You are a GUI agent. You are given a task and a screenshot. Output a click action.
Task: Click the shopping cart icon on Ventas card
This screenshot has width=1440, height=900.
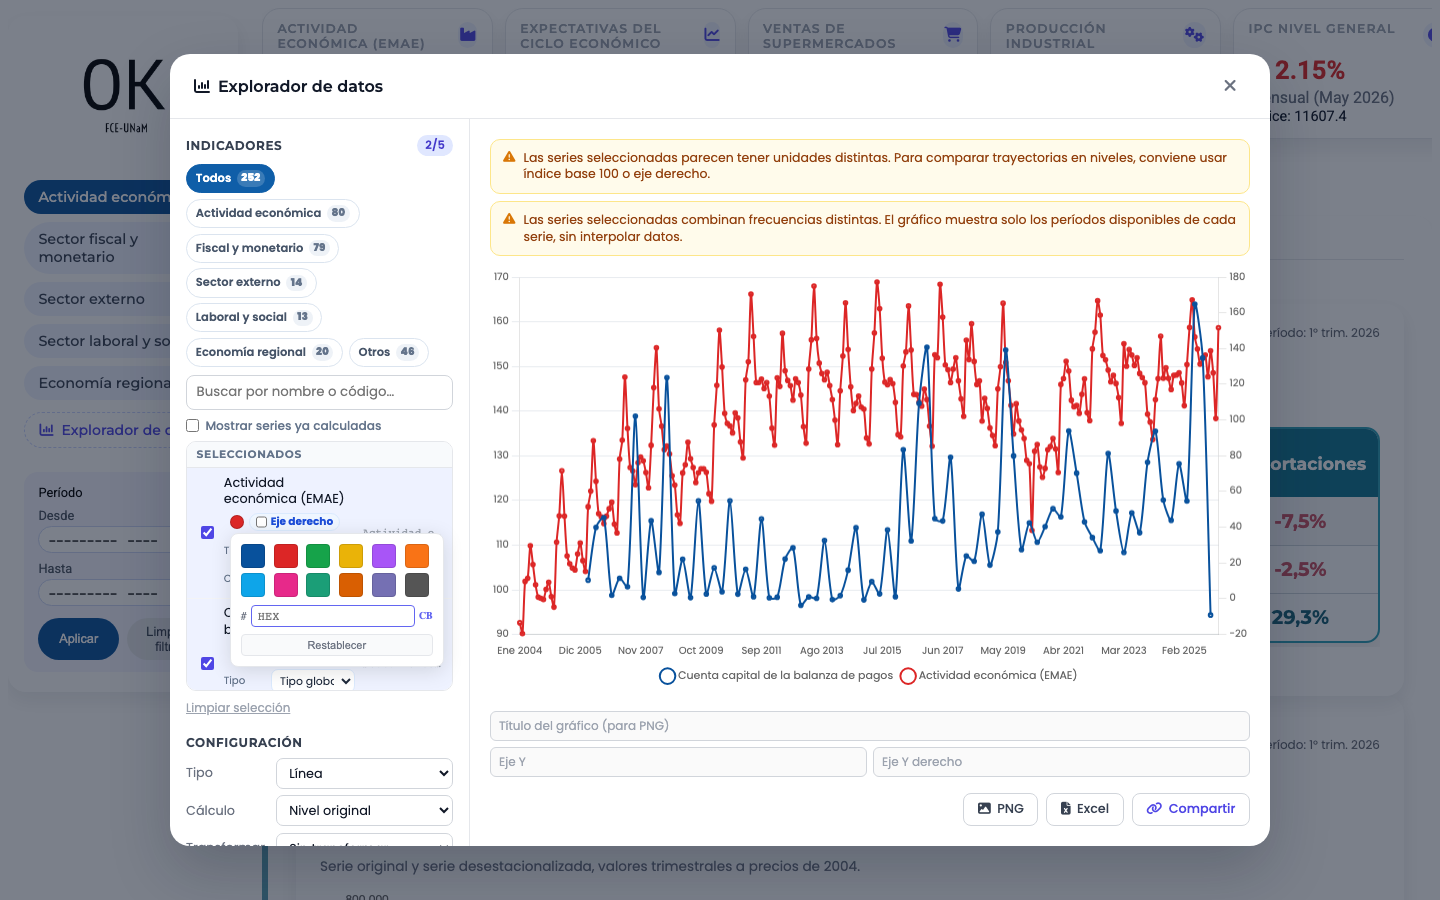[953, 35]
